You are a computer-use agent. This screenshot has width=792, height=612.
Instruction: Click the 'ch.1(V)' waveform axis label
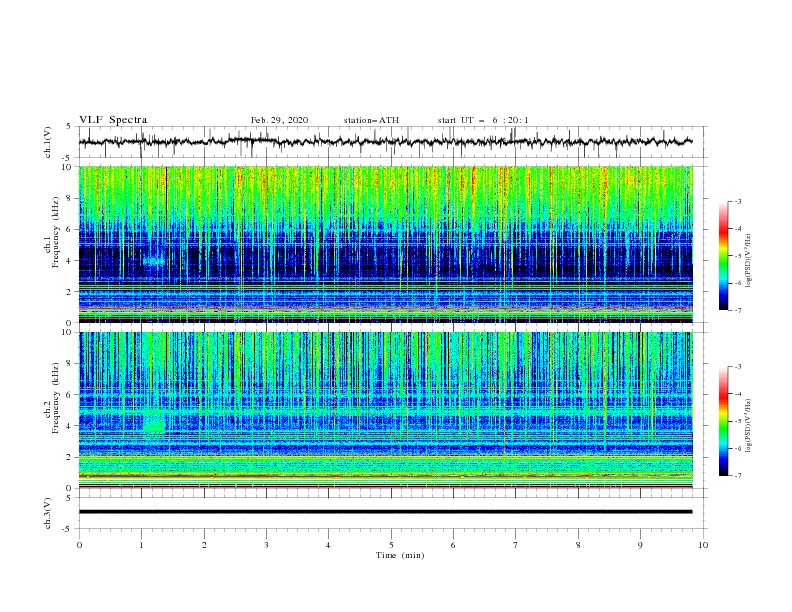point(48,142)
